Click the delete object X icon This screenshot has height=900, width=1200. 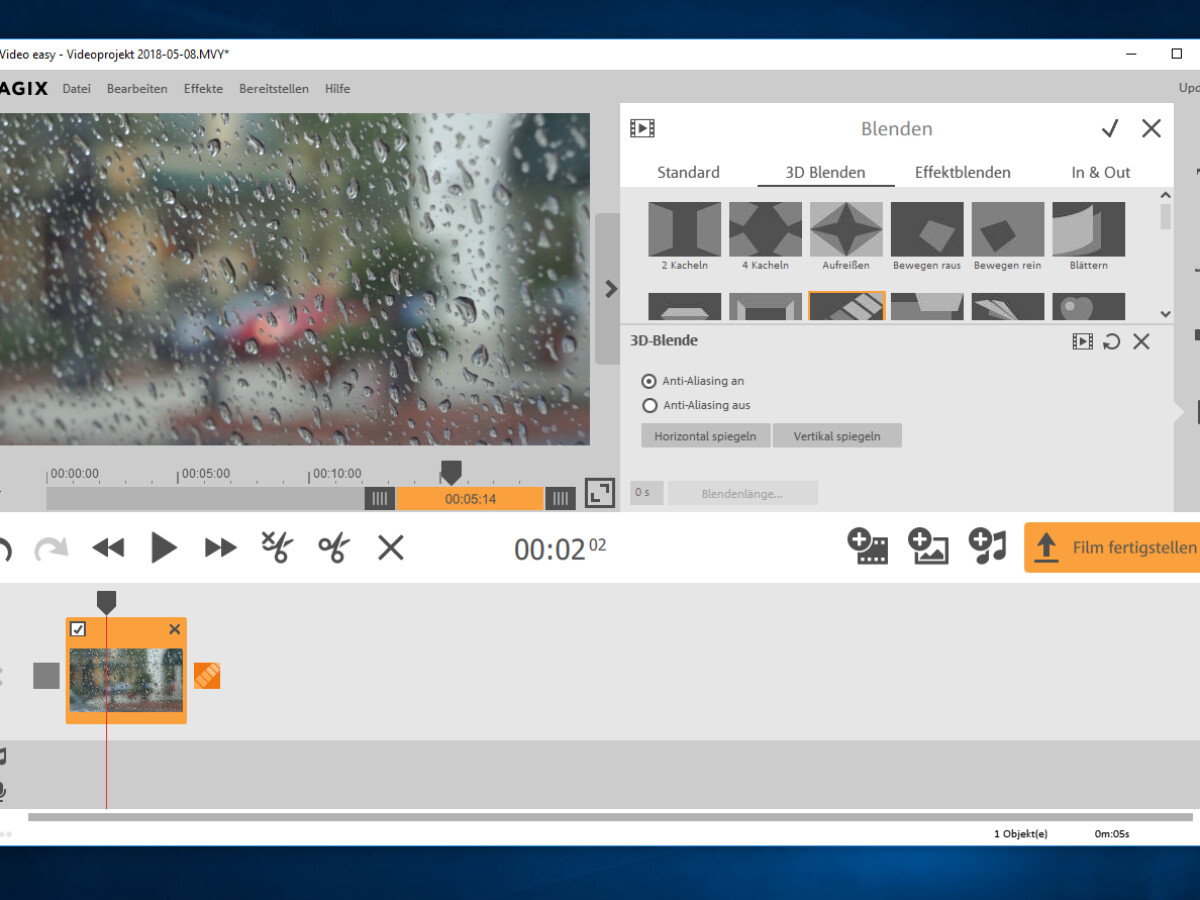pos(390,547)
